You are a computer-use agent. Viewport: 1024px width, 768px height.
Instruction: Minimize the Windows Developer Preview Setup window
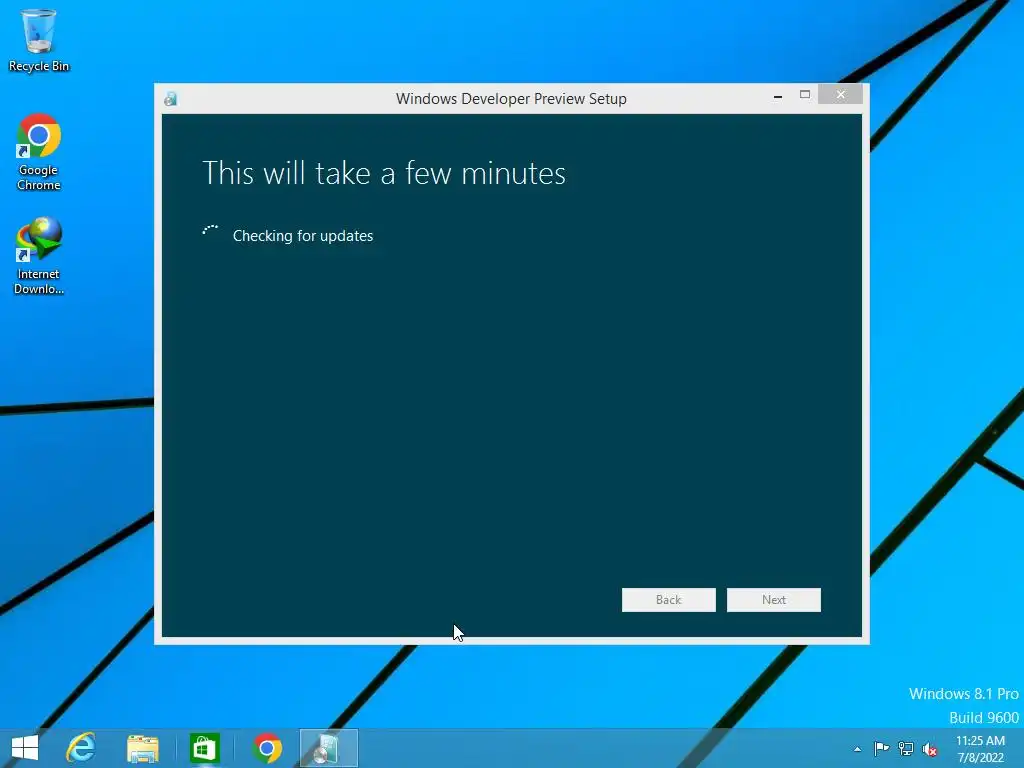coord(778,96)
